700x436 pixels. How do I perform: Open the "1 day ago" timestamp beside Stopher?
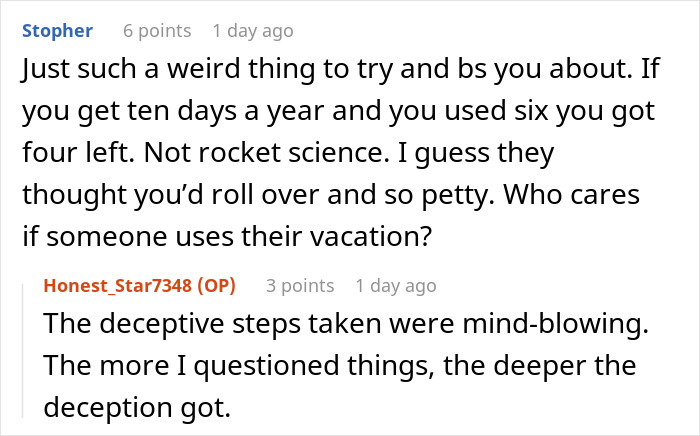[x=248, y=30]
